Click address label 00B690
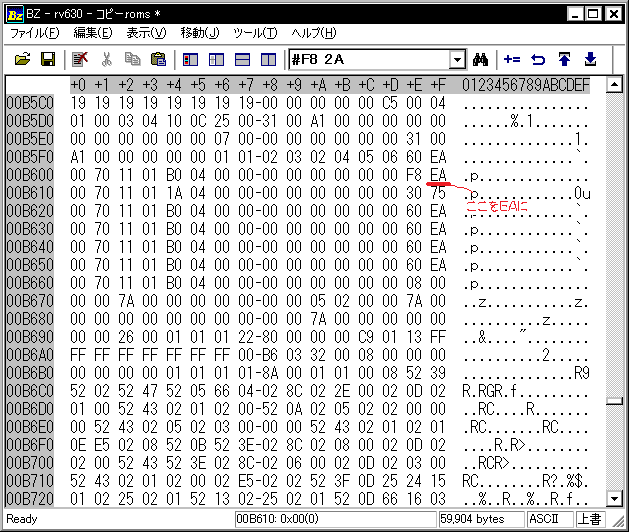 tap(30, 337)
